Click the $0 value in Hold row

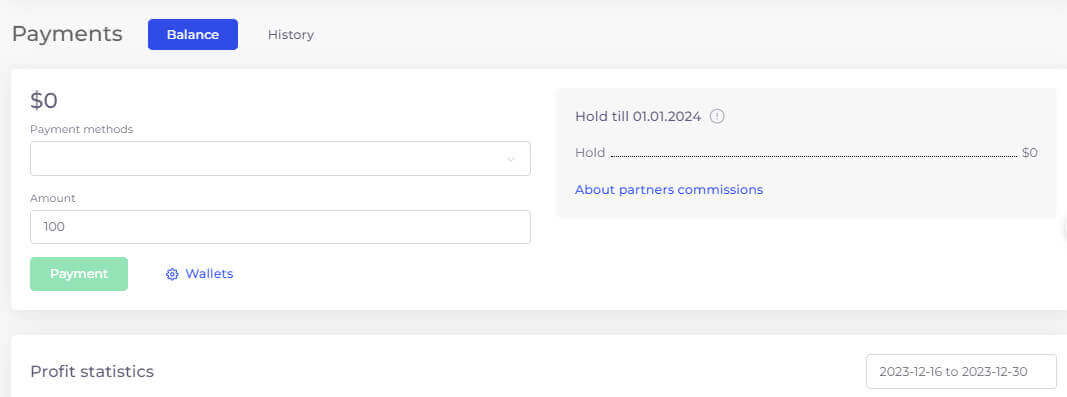[1030, 153]
